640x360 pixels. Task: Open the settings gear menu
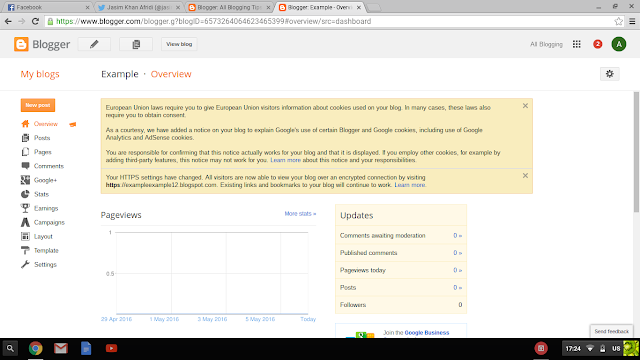point(609,74)
